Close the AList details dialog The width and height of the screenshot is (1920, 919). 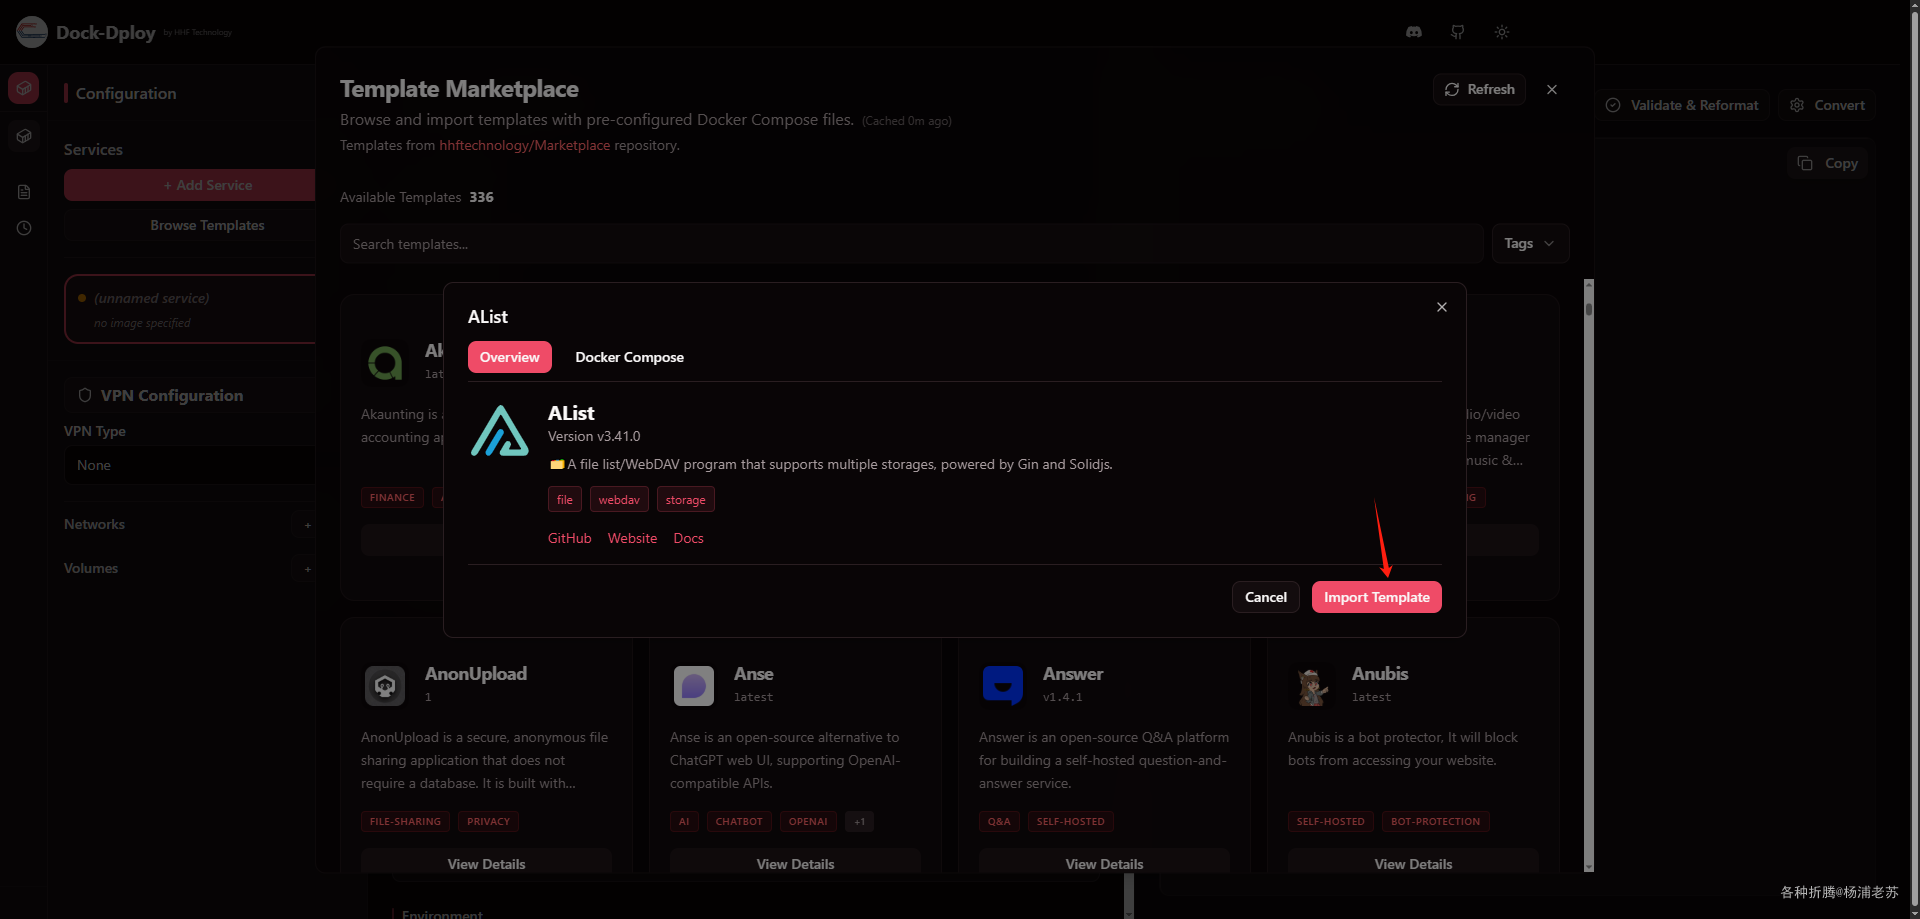(x=1442, y=307)
